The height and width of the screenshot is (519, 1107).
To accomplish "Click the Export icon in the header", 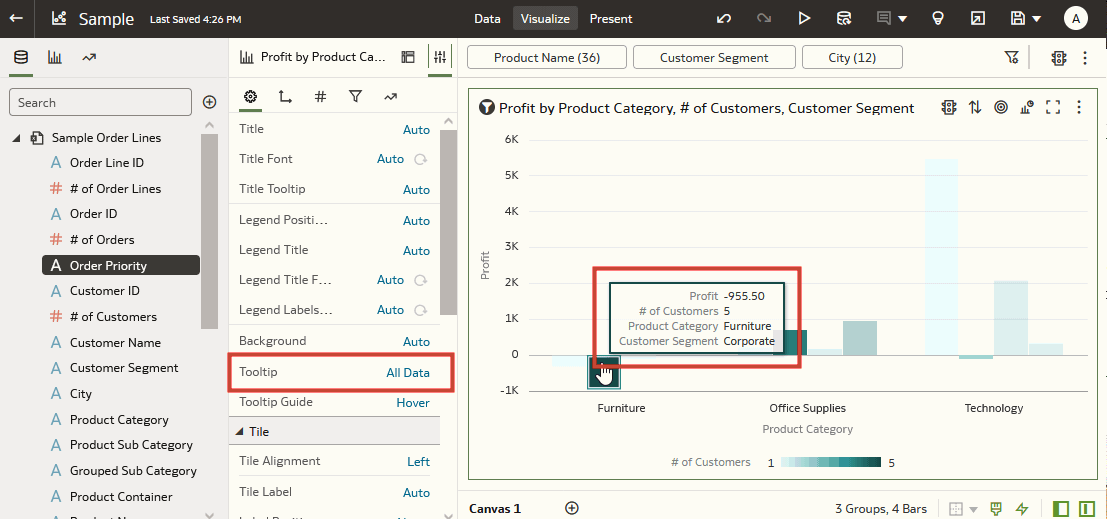I will point(977,18).
